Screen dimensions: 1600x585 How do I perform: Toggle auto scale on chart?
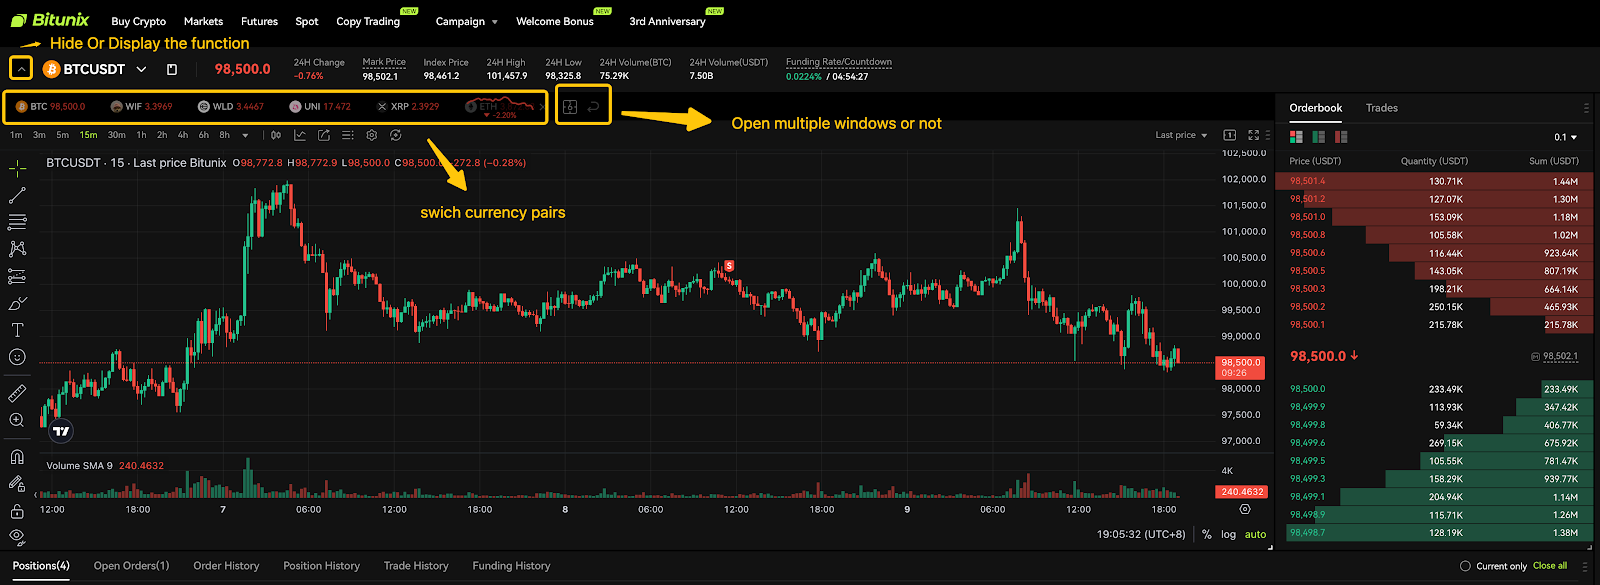coord(1255,535)
